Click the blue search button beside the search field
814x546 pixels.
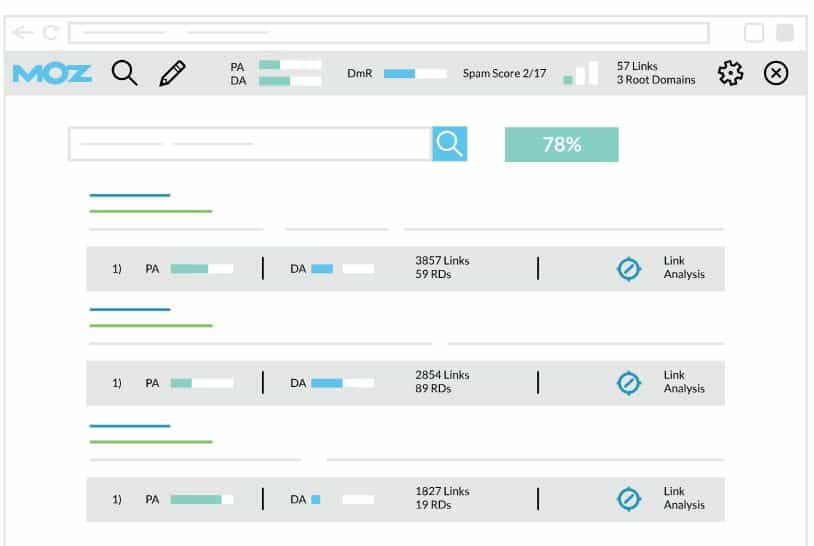450,144
